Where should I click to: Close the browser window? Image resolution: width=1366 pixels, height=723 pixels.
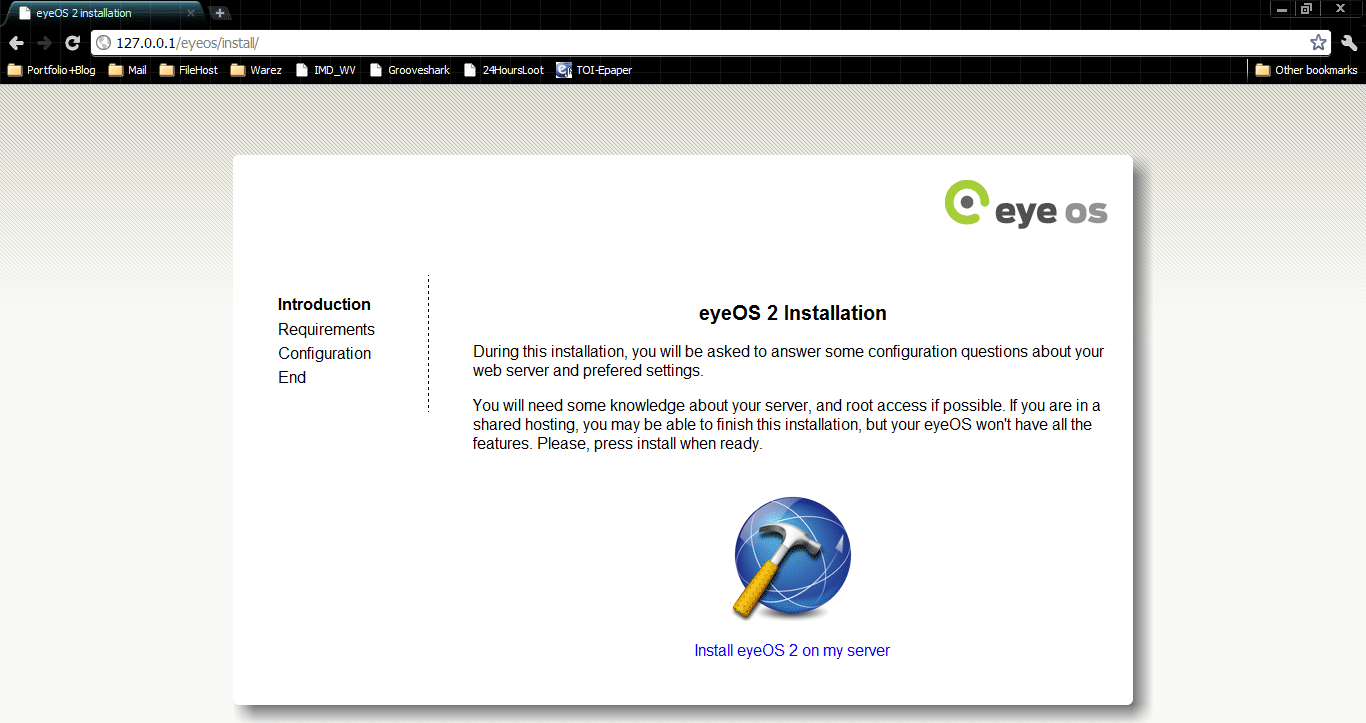[x=1341, y=9]
